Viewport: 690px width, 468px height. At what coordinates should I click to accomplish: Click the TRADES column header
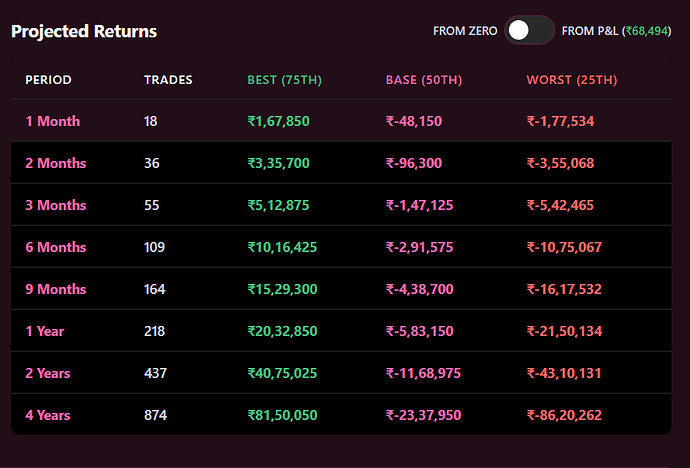pyautogui.click(x=168, y=80)
